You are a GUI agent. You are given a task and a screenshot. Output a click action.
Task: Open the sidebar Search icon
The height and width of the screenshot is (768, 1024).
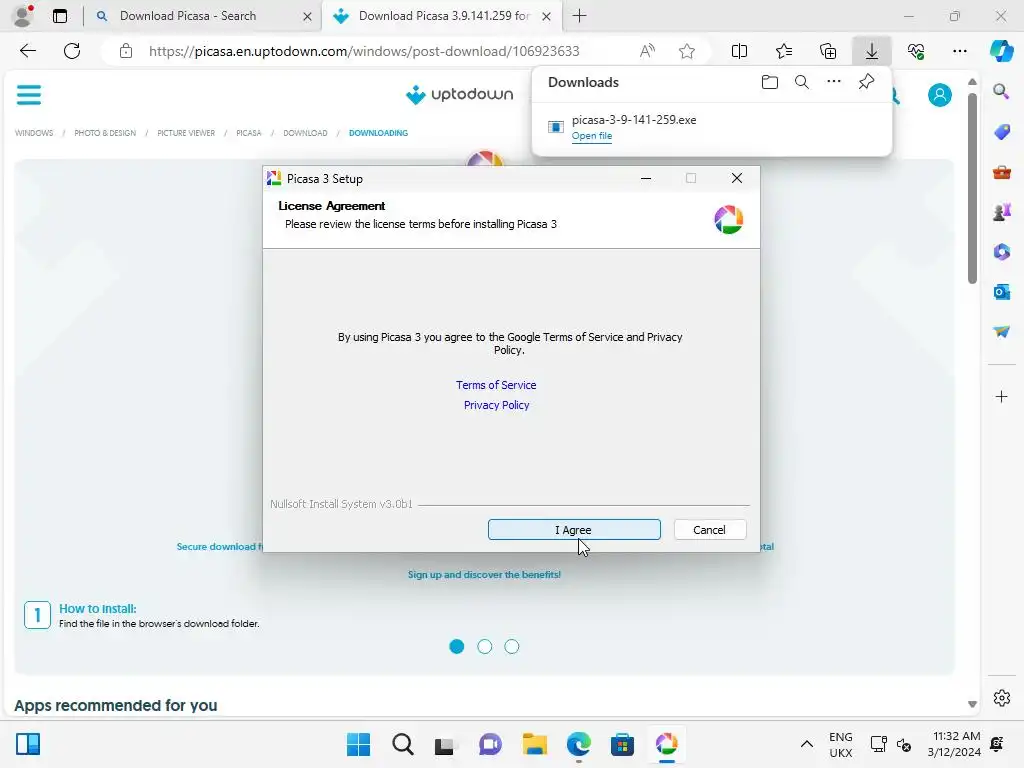[1001, 91]
